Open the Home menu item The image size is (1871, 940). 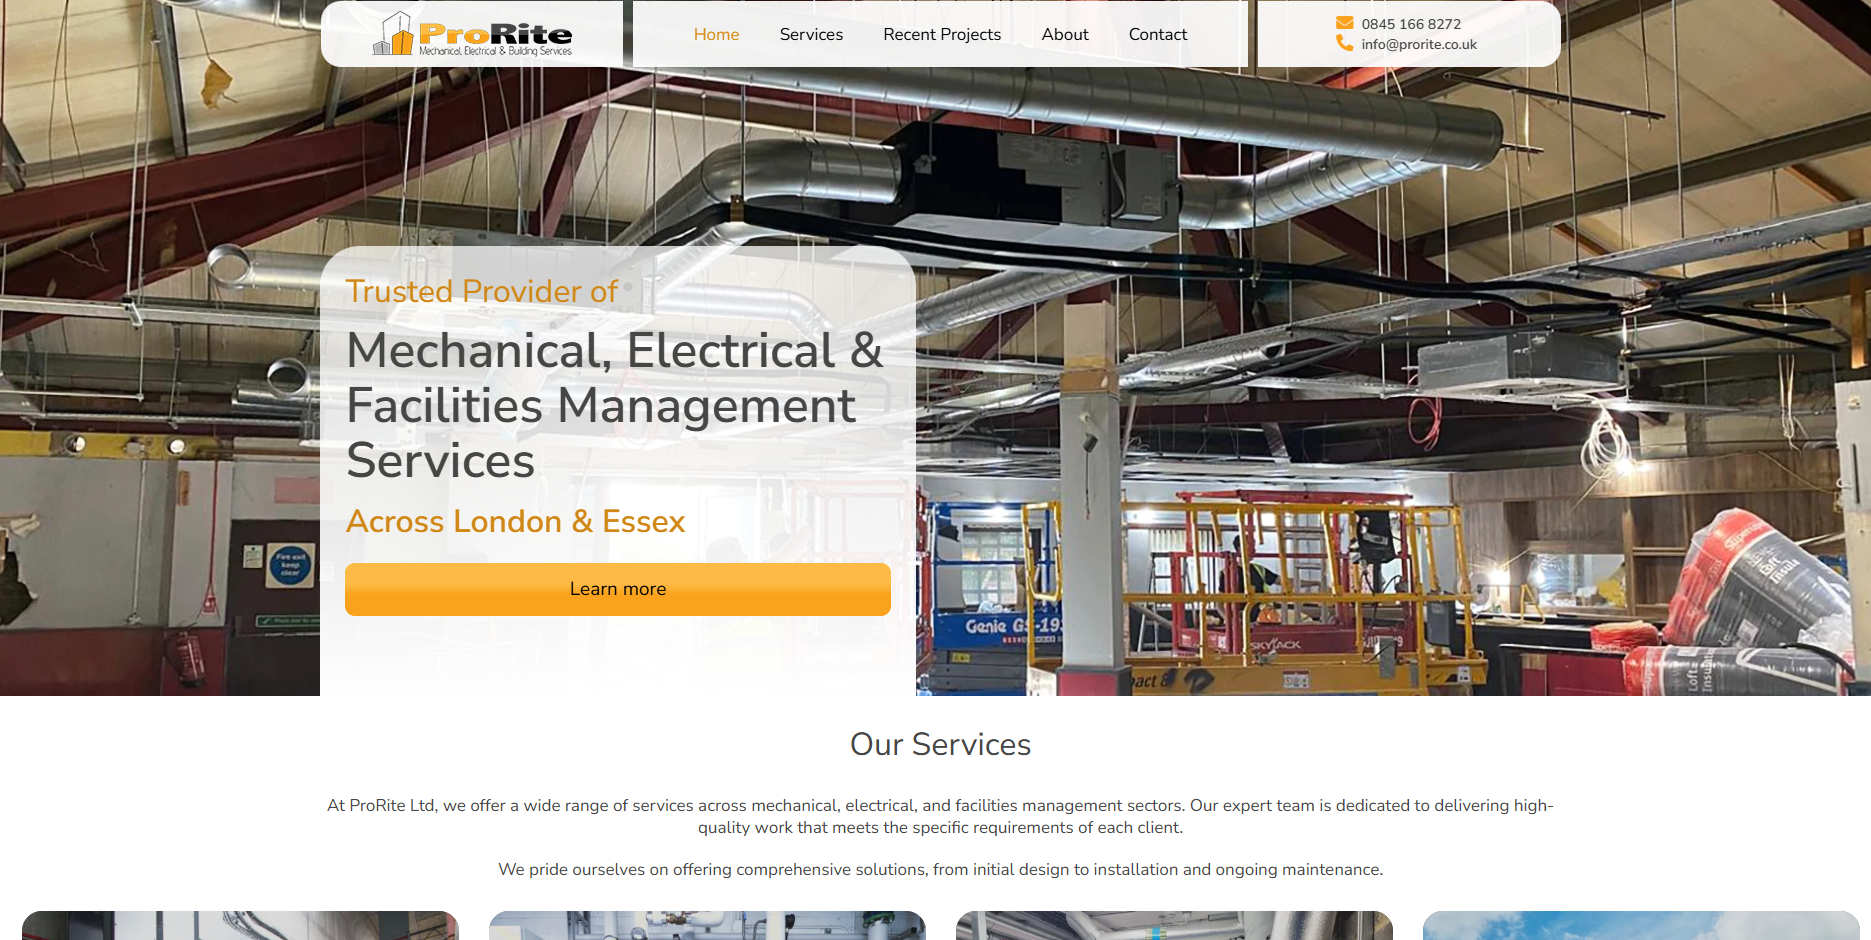tap(716, 34)
